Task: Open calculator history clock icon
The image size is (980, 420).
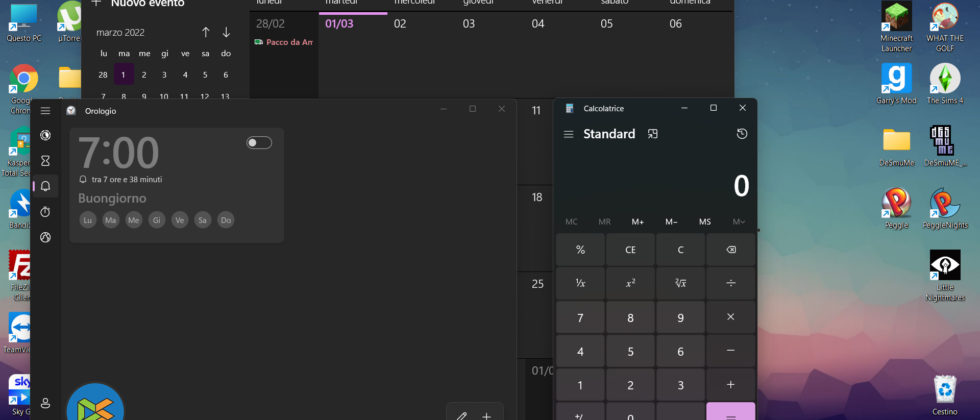Action: [x=741, y=134]
